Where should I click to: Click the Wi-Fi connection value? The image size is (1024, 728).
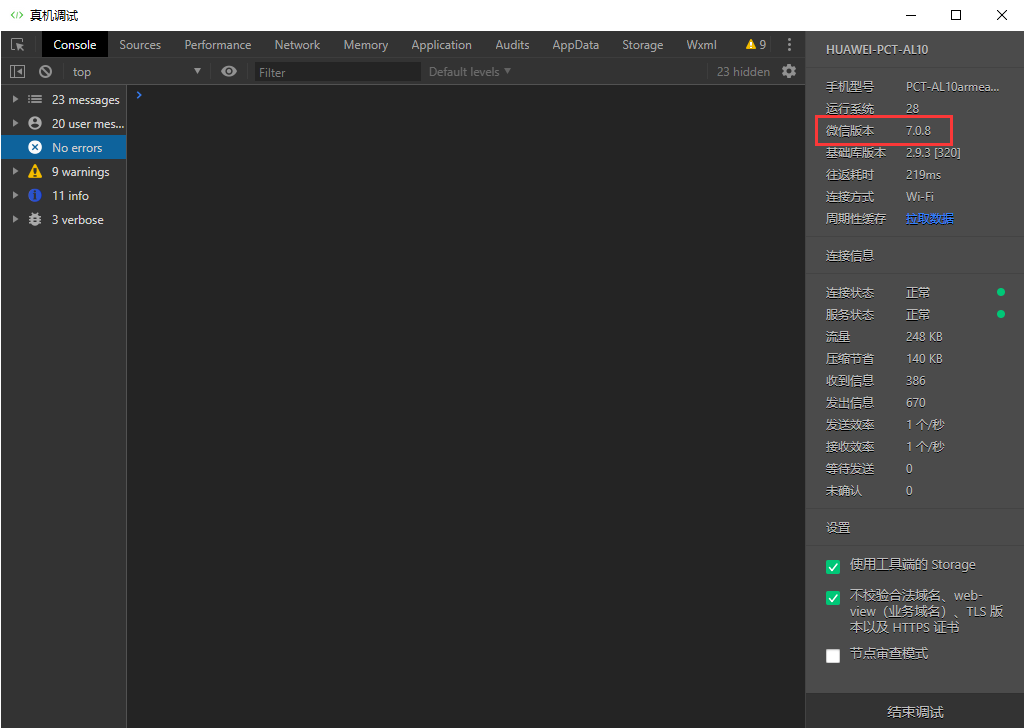tap(920, 197)
